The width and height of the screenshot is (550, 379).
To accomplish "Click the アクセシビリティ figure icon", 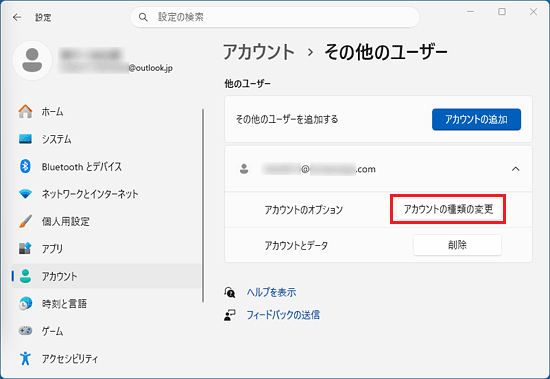I will coord(25,358).
